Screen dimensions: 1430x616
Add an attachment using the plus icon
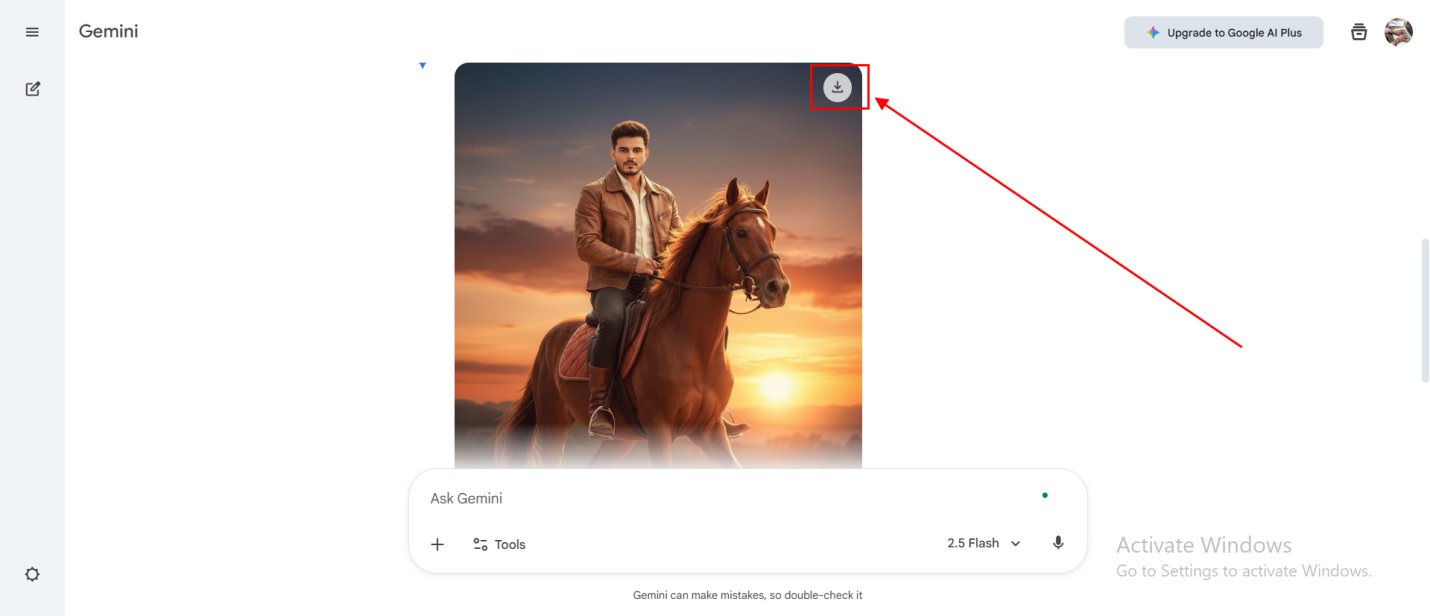(x=437, y=543)
